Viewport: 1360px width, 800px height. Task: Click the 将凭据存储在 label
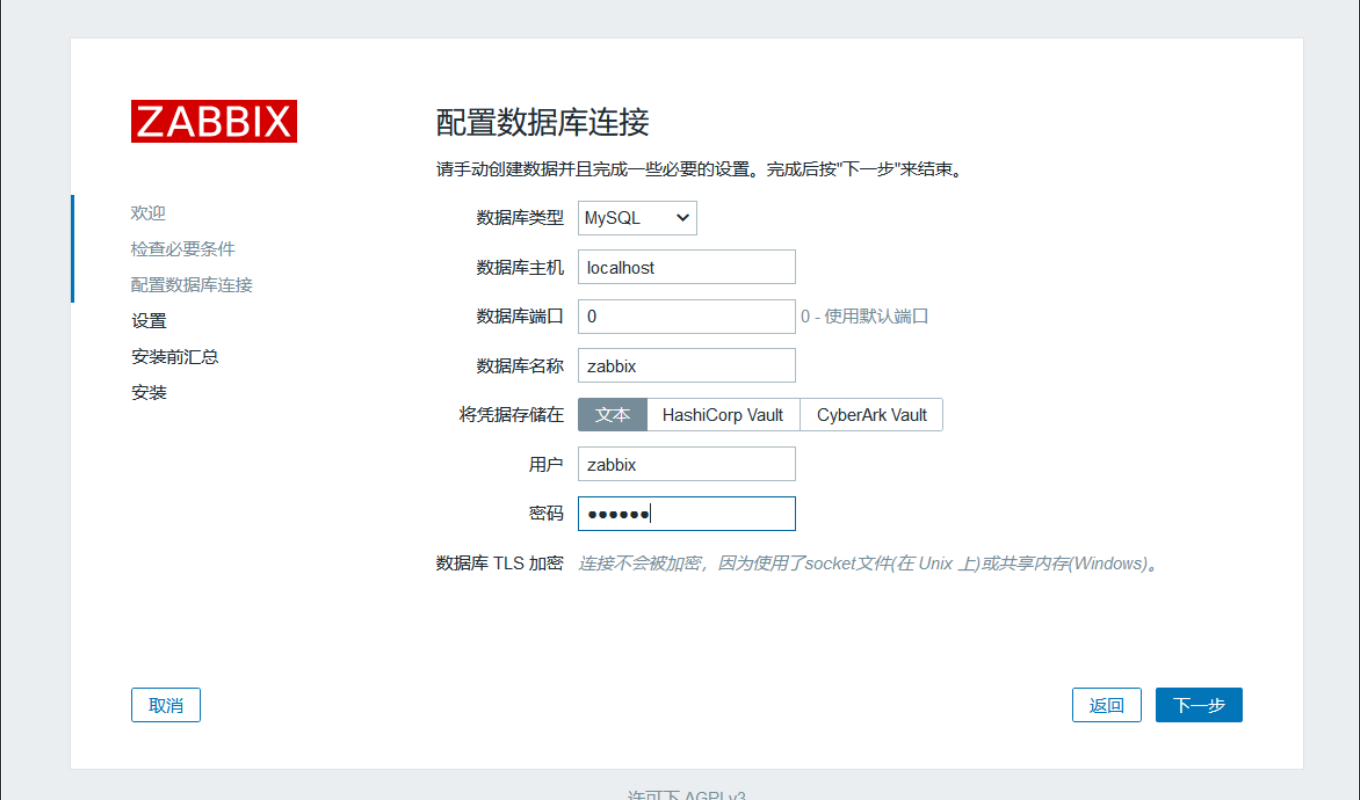click(511, 415)
